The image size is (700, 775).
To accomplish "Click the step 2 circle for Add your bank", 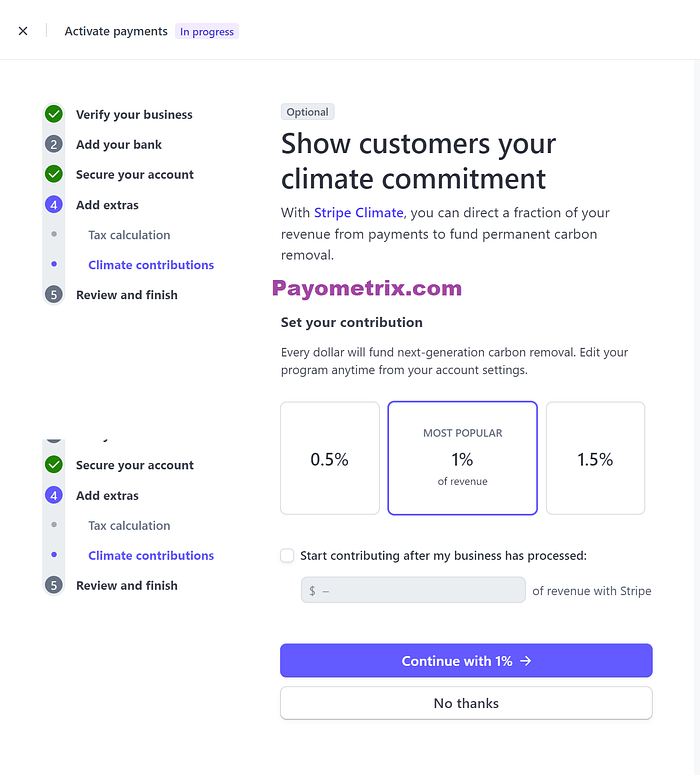I will click(x=54, y=144).
